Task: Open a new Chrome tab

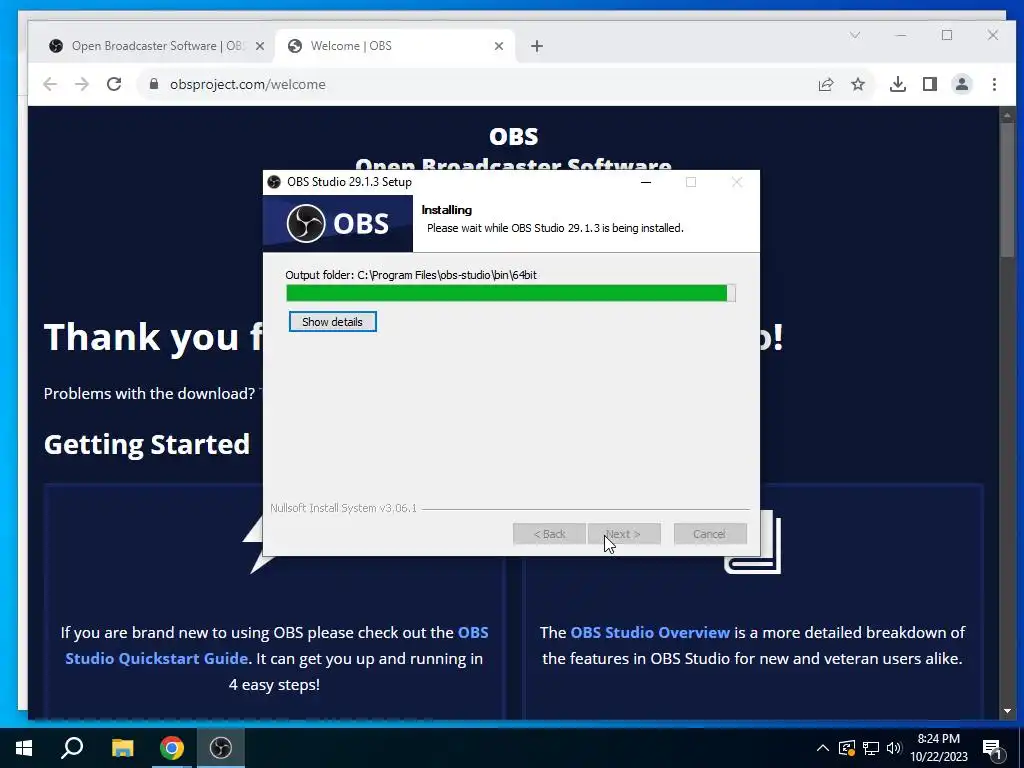Action: pos(537,46)
